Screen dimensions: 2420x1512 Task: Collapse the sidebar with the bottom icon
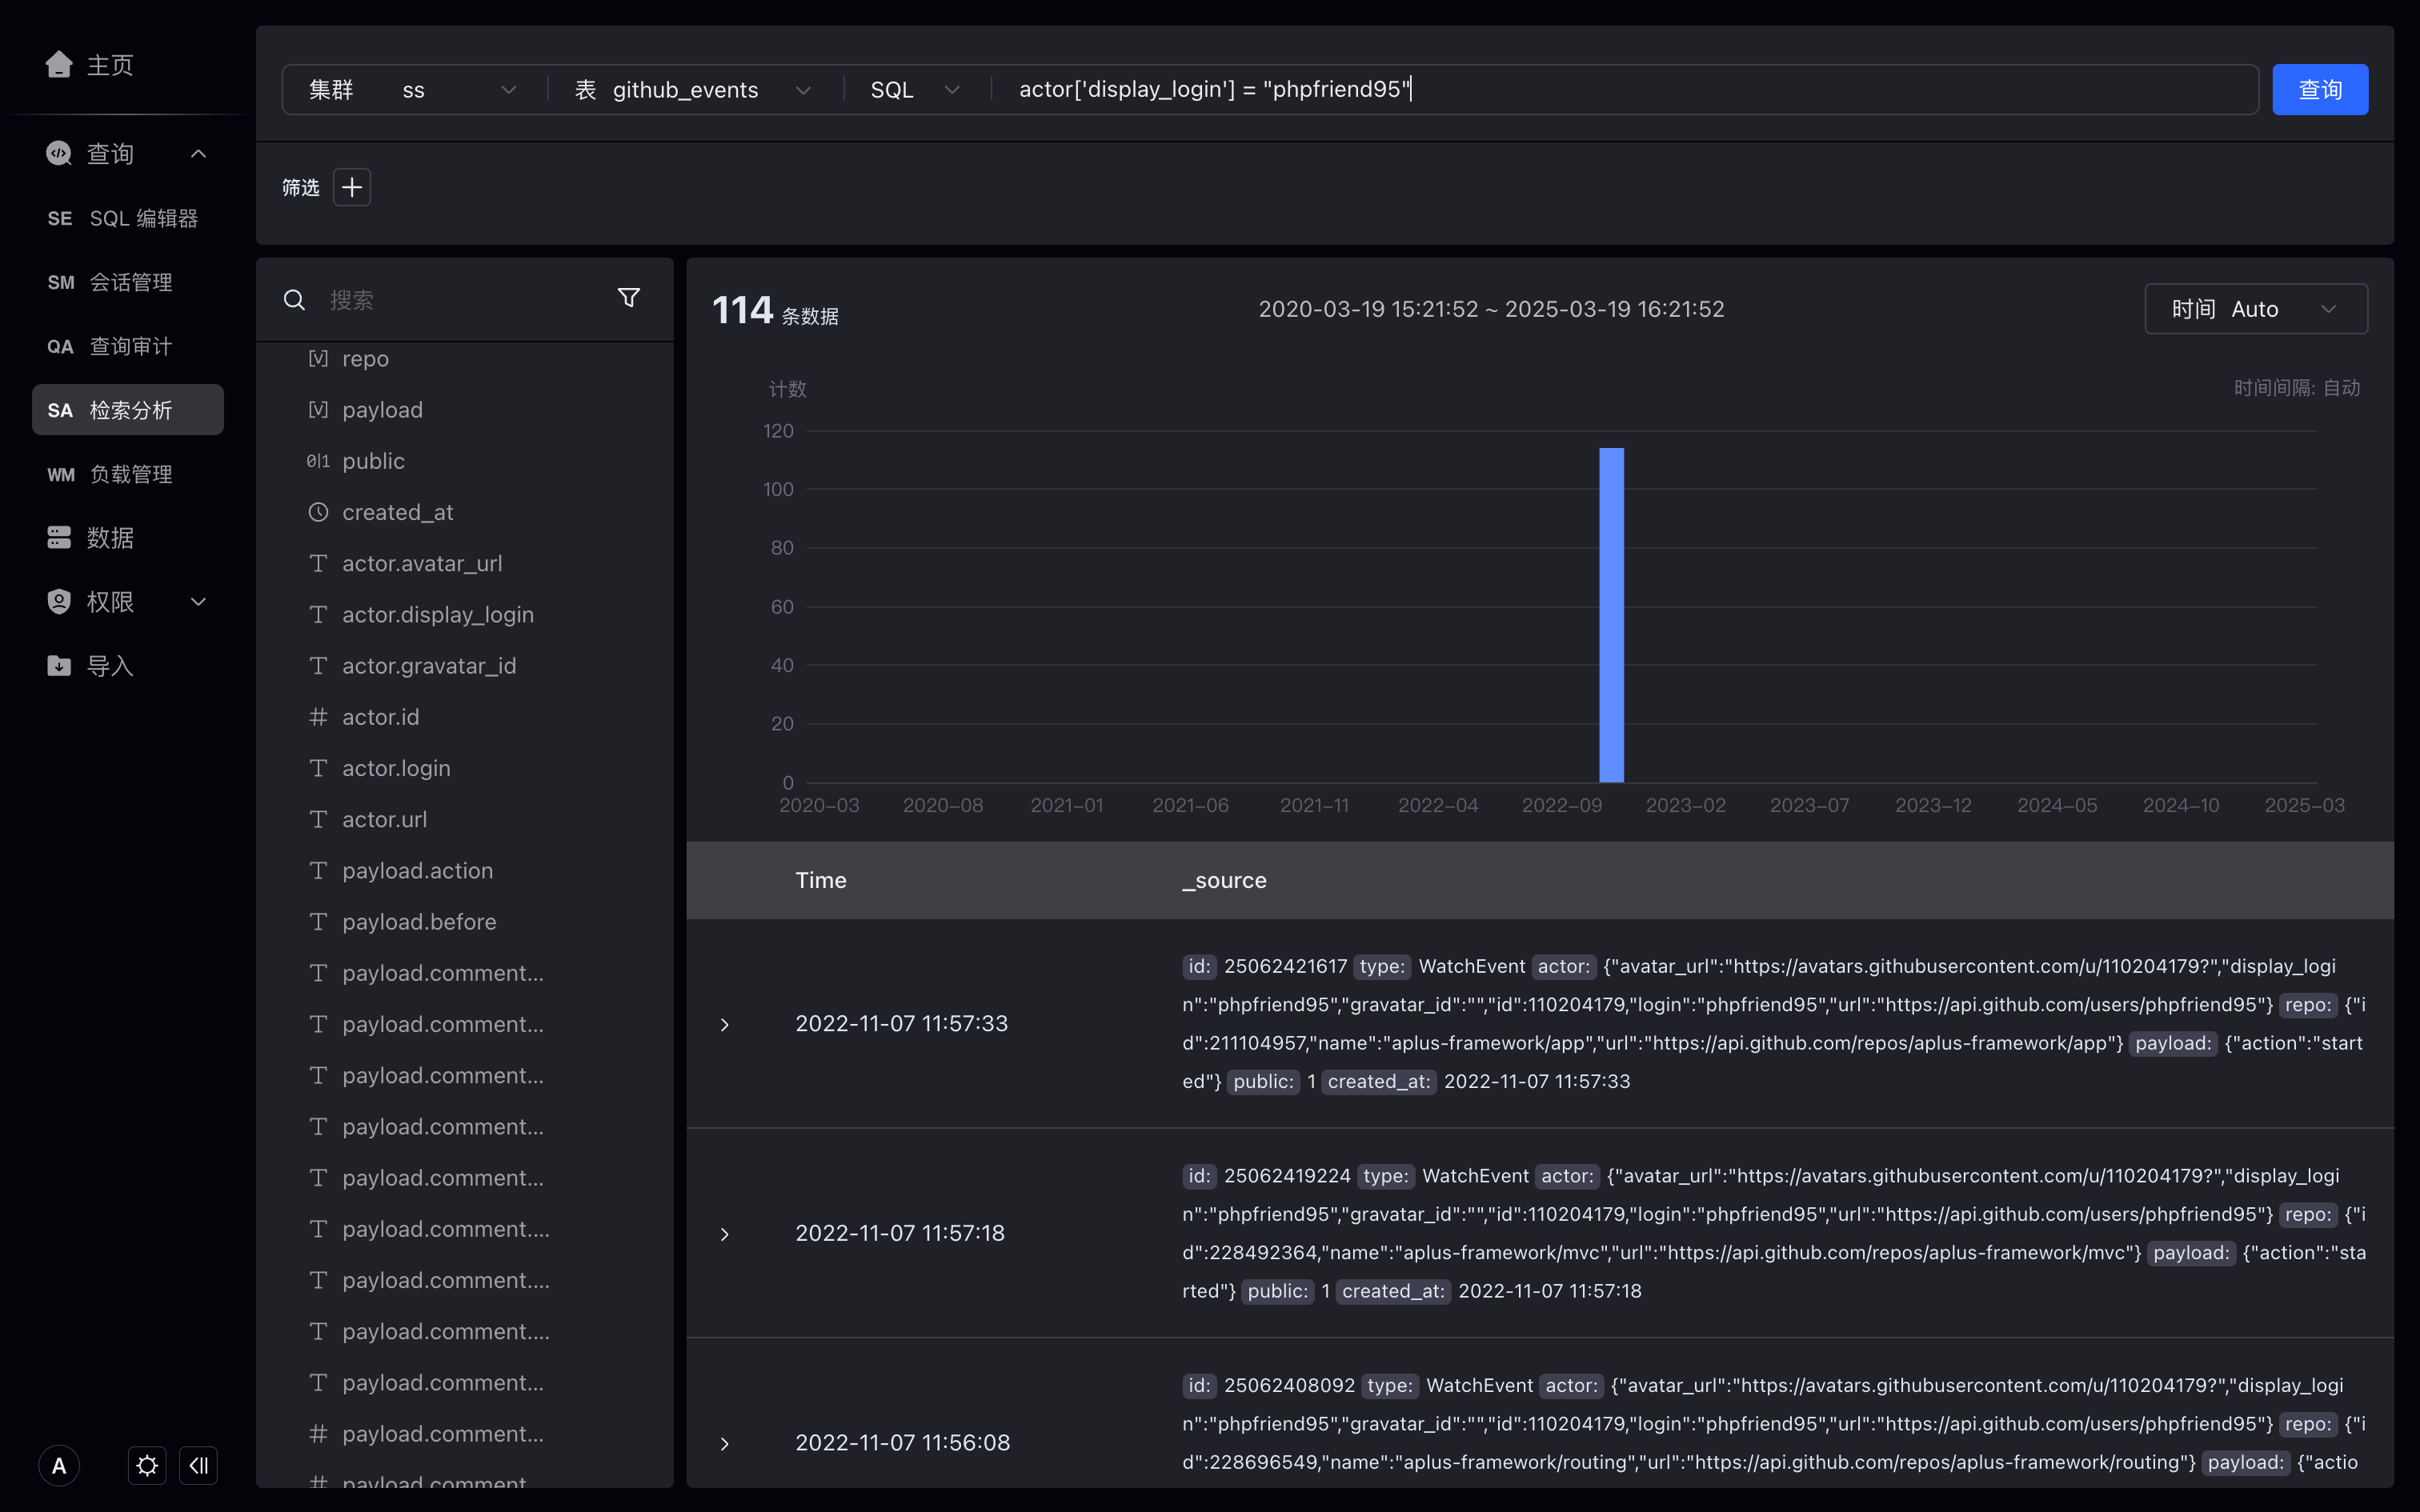[x=198, y=1466]
